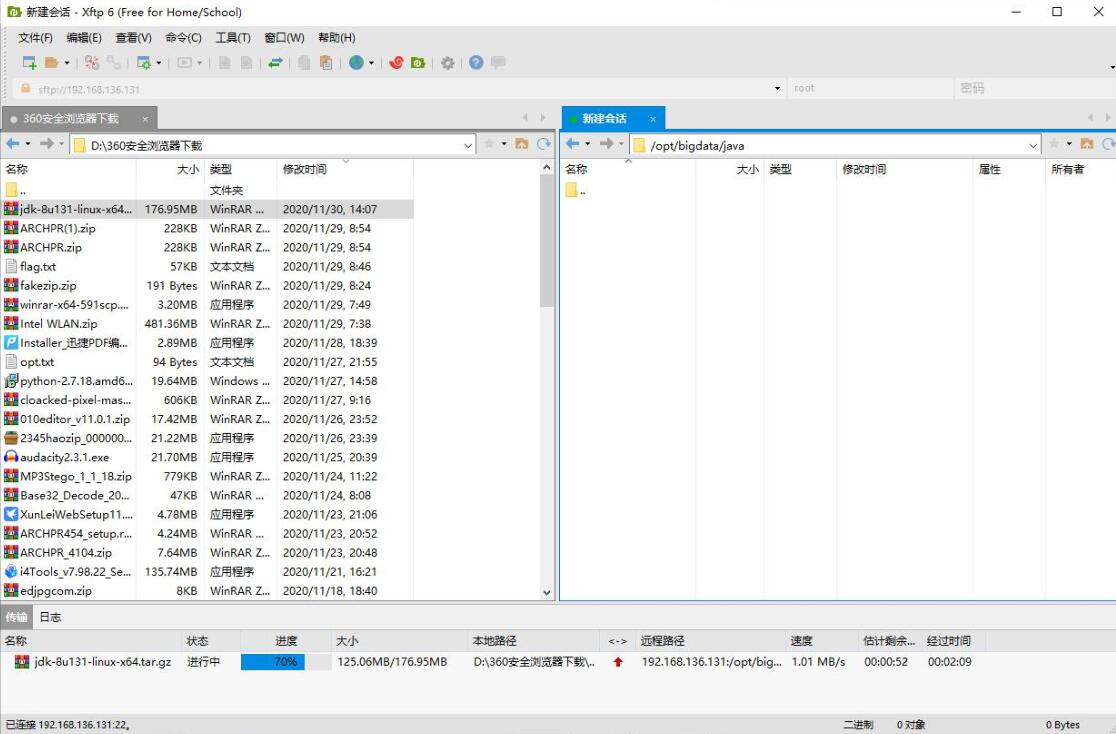The image size is (1116, 734).
Task: Close the 新建会话 remote tab
Action: 652,119
